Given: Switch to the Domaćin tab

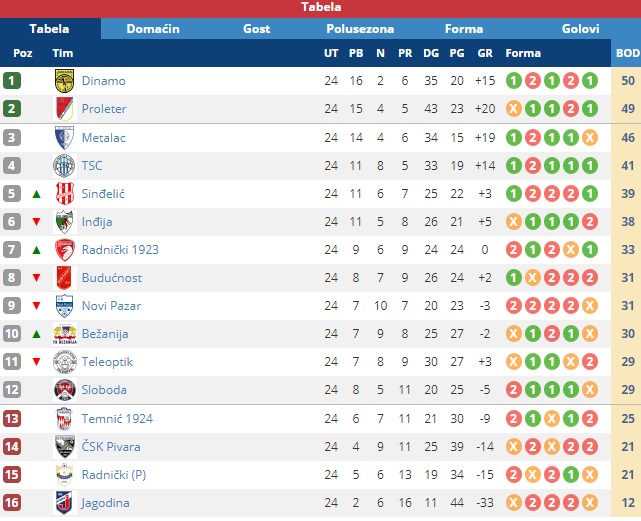Looking at the screenshot, I should tap(153, 29).
